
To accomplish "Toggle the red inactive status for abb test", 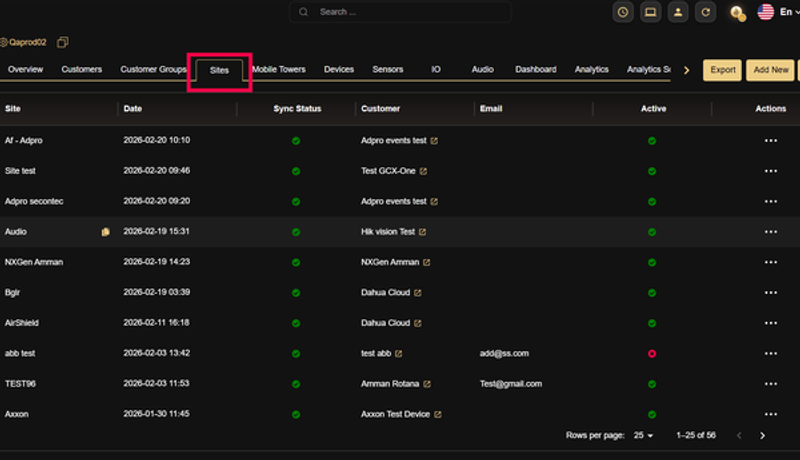I will tap(652, 354).
